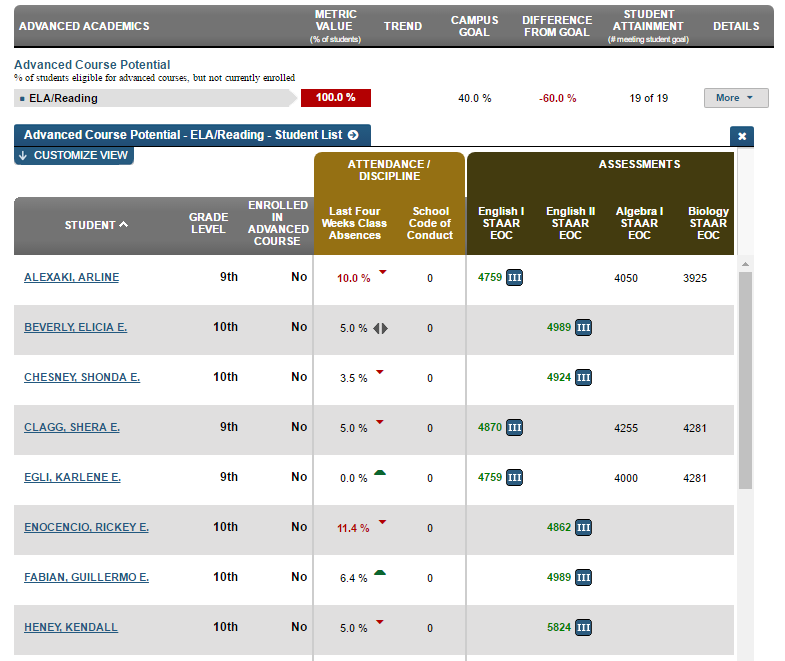Open level III badge for Enocencio's English II score

pyautogui.click(x=583, y=527)
